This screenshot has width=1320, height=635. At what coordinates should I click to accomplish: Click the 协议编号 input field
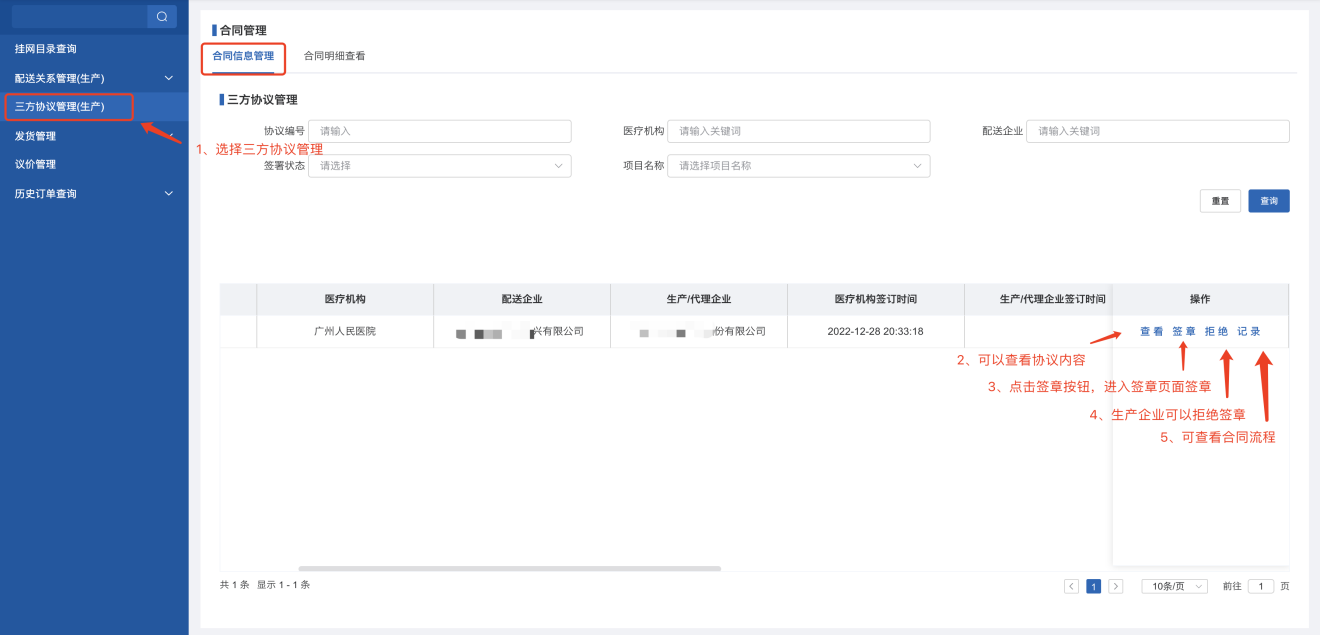click(x=439, y=131)
